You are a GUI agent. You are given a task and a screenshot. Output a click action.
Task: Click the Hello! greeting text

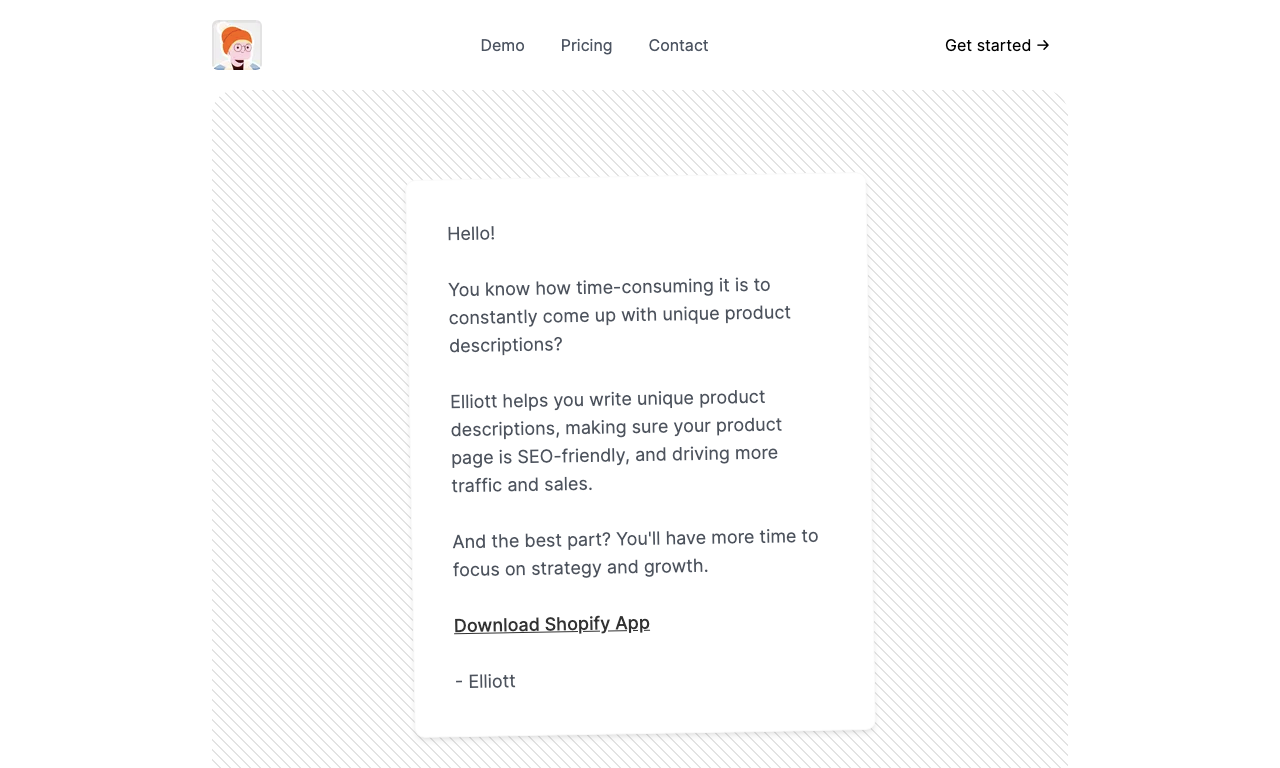[x=471, y=233]
